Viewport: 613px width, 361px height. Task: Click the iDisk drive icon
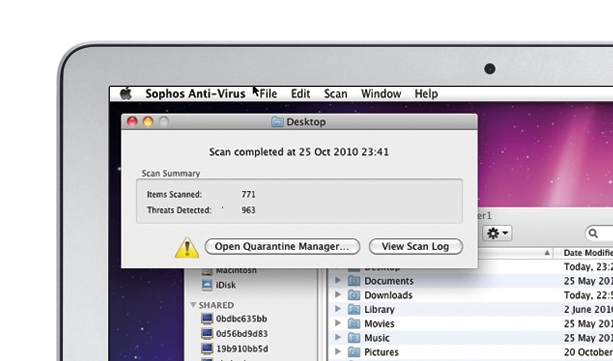pyautogui.click(x=207, y=285)
